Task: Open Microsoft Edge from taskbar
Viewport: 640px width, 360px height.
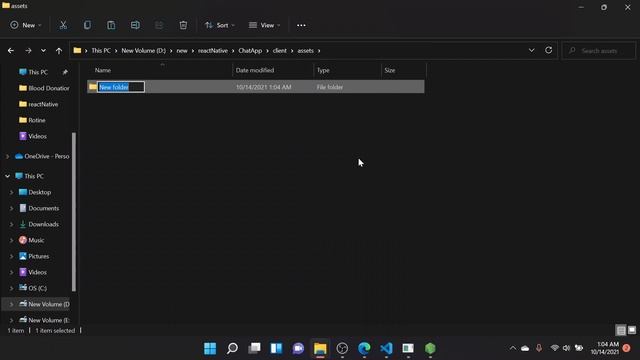Action: tap(364, 348)
